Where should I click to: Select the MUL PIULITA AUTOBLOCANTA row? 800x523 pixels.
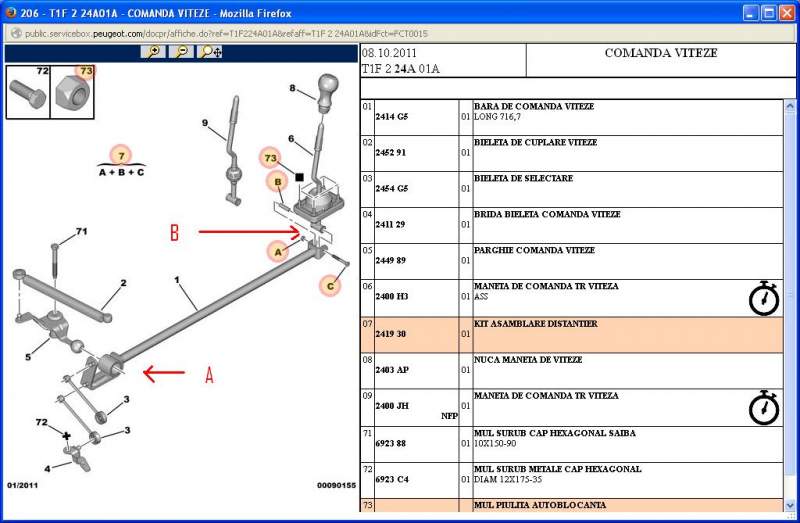(x=571, y=505)
